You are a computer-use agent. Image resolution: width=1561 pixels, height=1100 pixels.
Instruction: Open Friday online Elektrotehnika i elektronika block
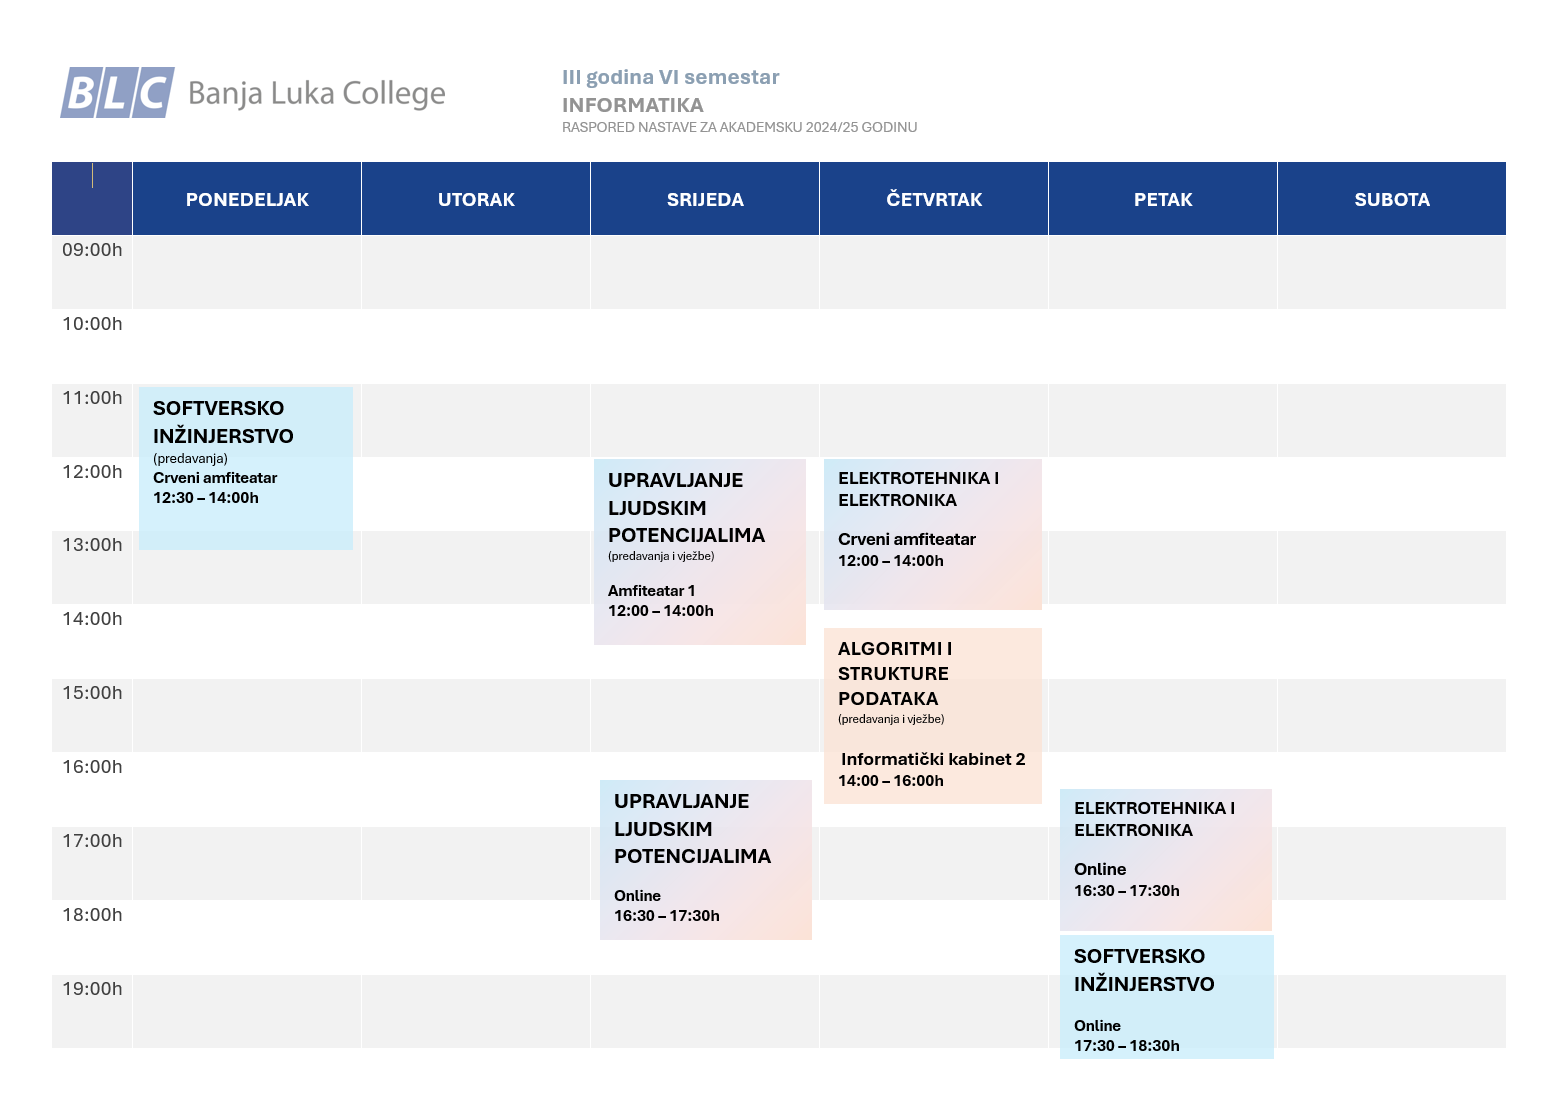pyautogui.click(x=1166, y=860)
